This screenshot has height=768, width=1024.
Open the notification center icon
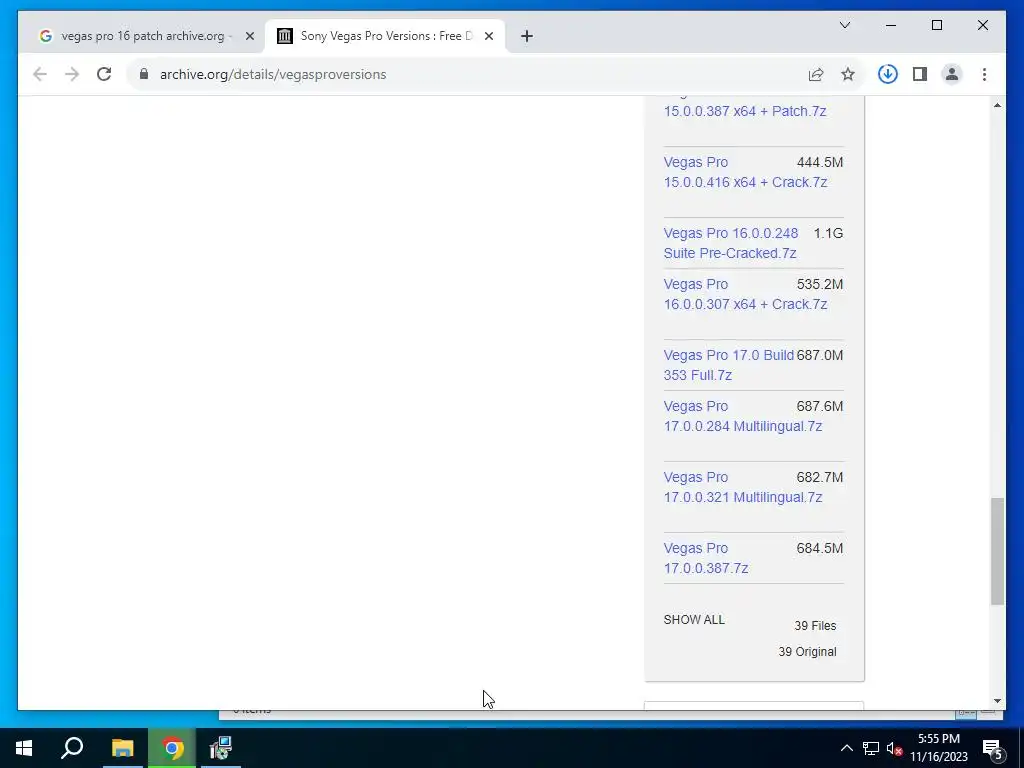pos(993,748)
